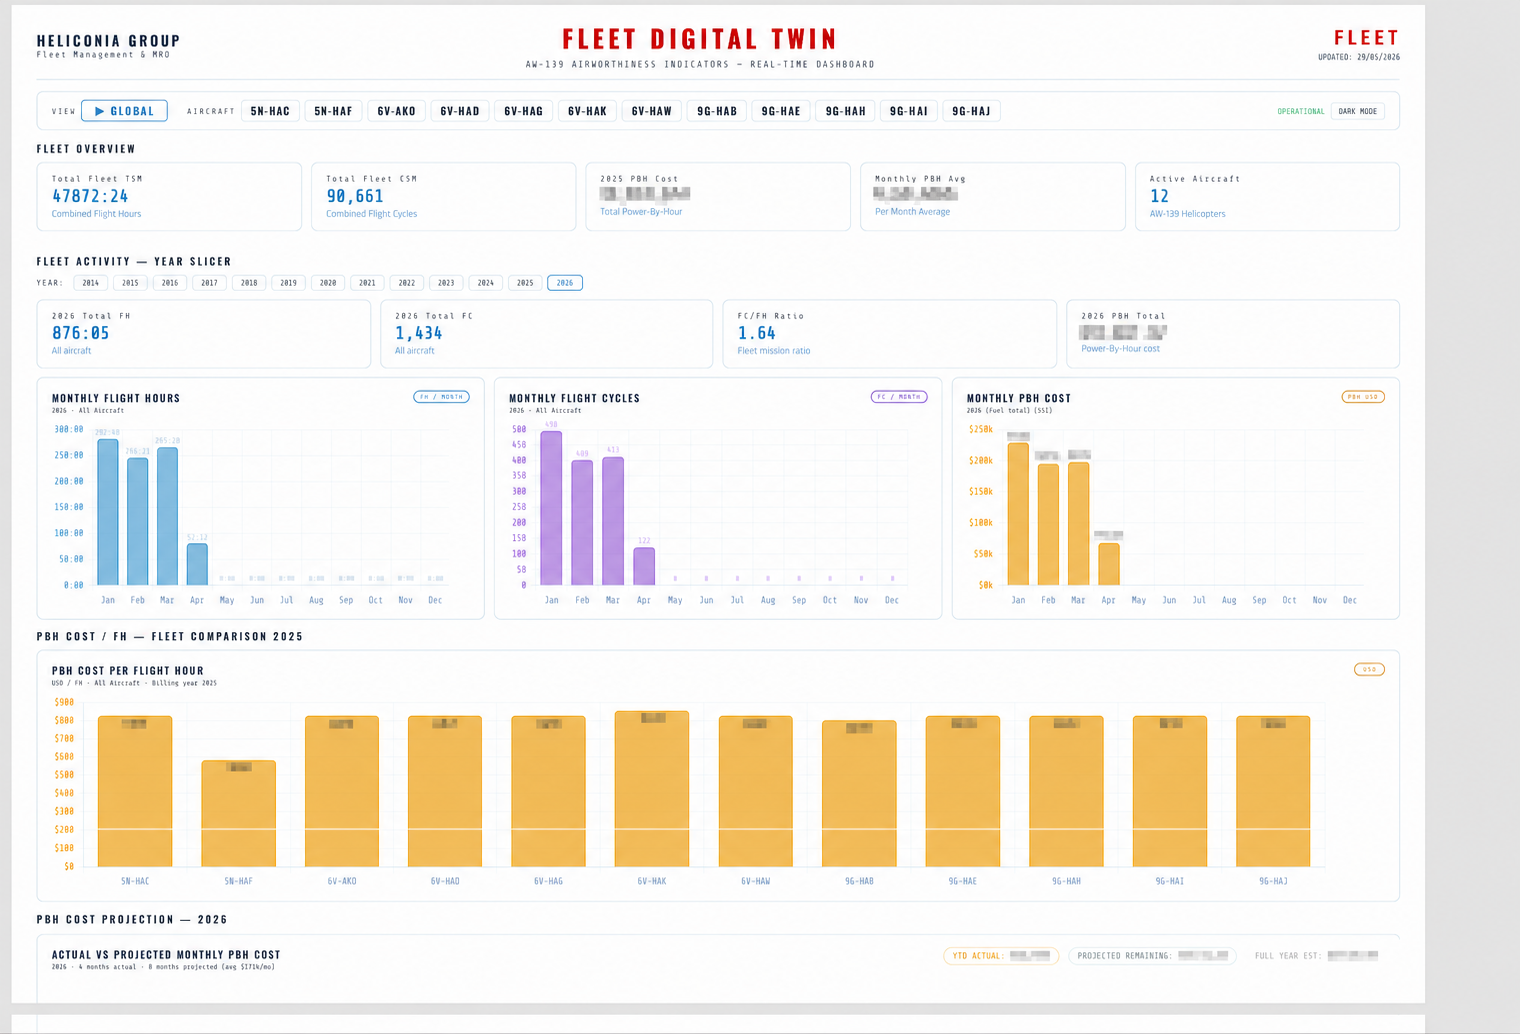Click the 9G-HAB bar in cost per flight hour chart
Viewport: 1520px width, 1034px height.
pyautogui.click(x=859, y=794)
